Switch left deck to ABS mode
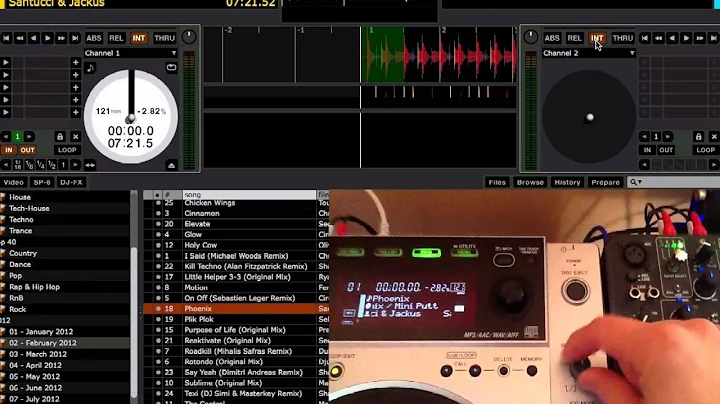The image size is (720, 404). tap(94, 38)
